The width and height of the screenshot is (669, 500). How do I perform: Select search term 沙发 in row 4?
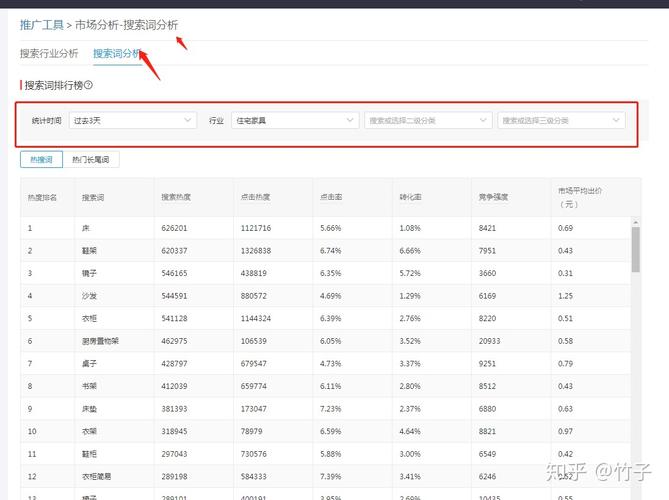[89, 296]
